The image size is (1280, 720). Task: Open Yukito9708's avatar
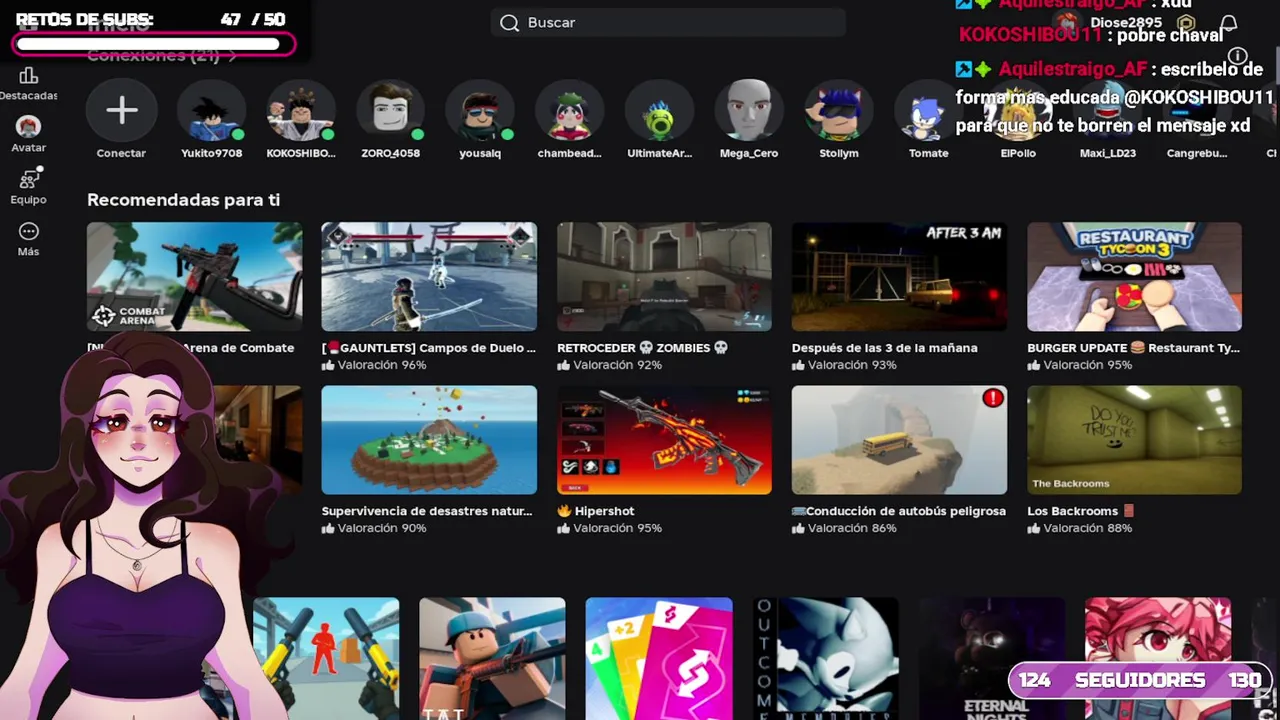click(x=211, y=110)
